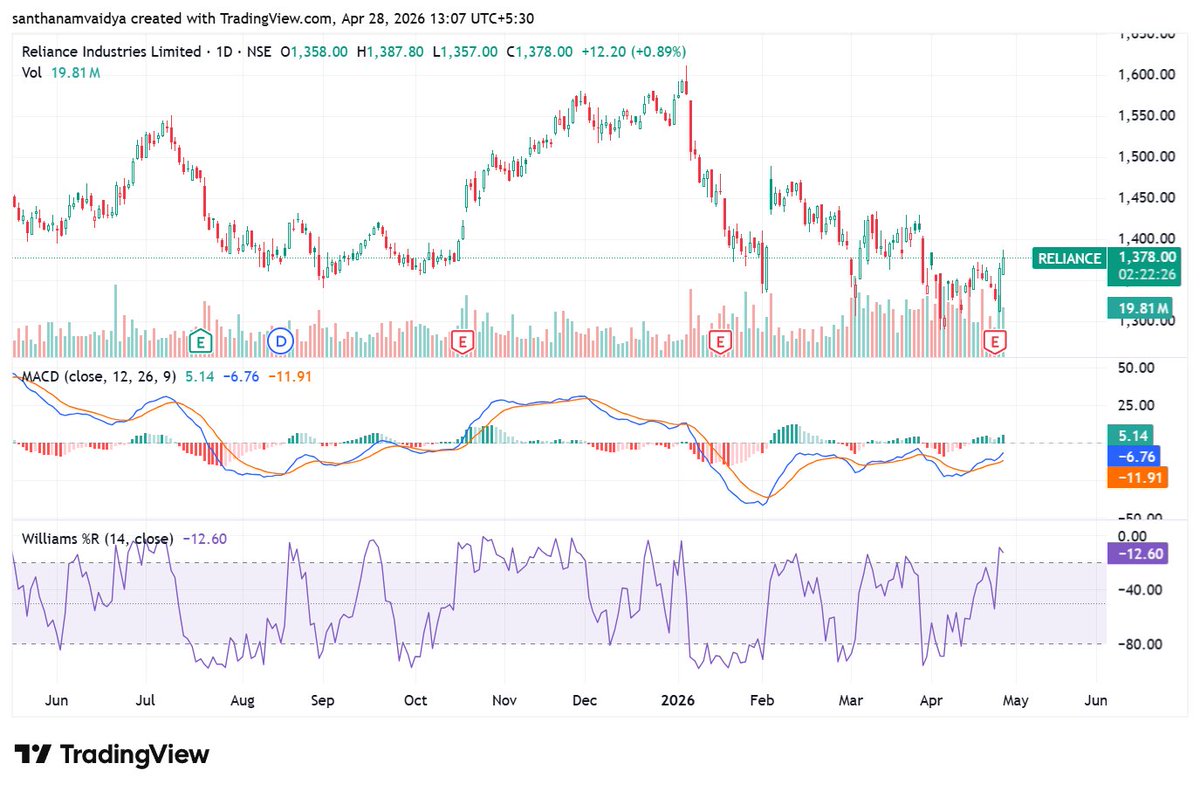Image resolution: width=1200 pixels, height=791 pixels.
Task: Click the red earnings E marker in late April
Action: point(995,342)
